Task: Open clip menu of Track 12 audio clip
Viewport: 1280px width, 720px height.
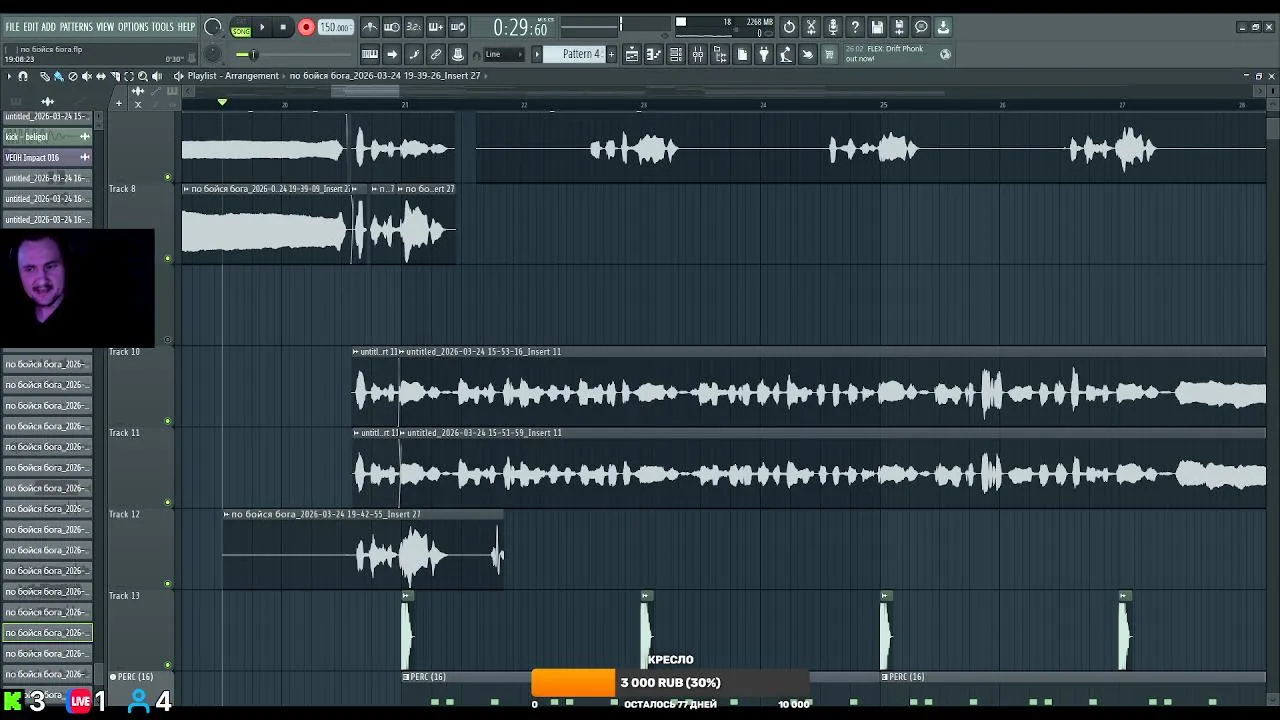Action: pos(227,514)
